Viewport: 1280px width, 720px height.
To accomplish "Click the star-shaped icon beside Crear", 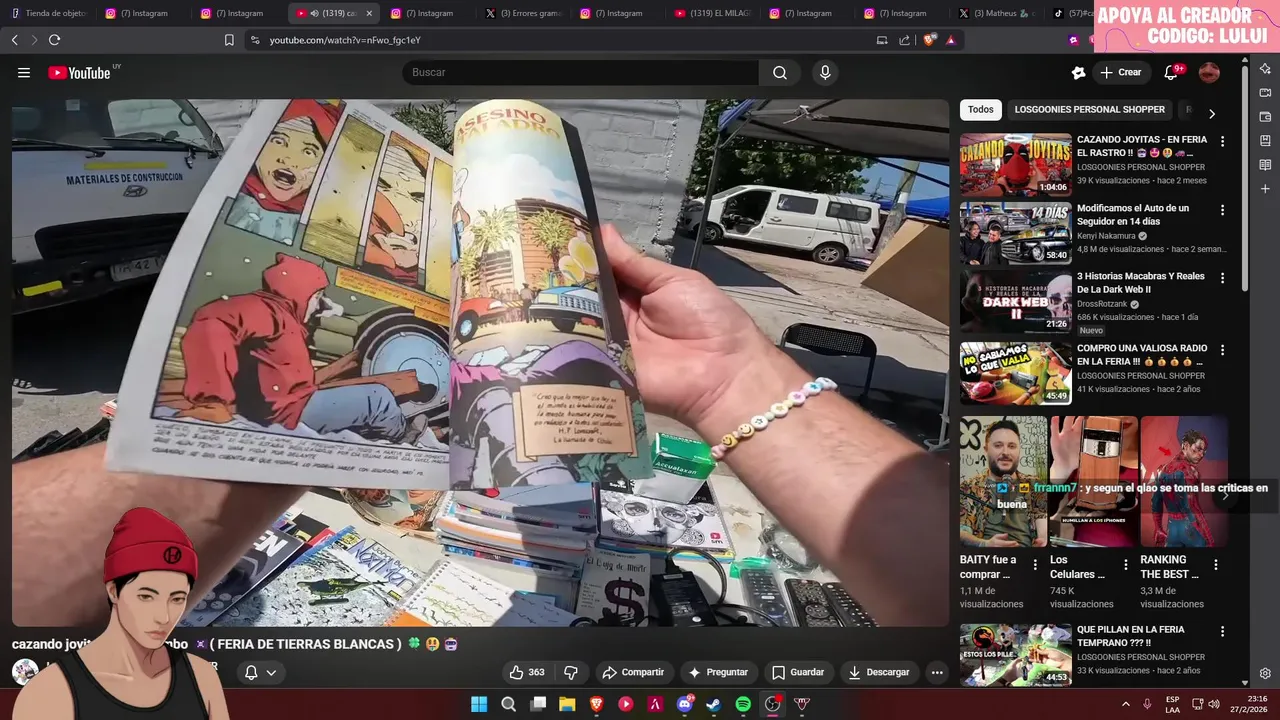I will click(x=1078, y=72).
